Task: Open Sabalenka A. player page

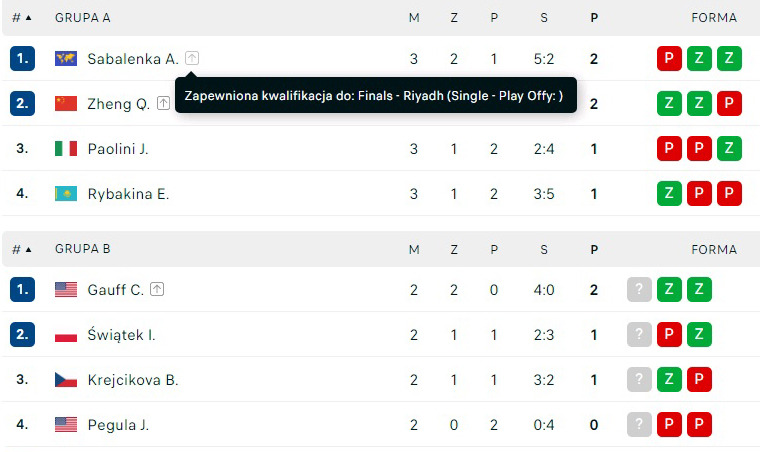Action: (133, 59)
